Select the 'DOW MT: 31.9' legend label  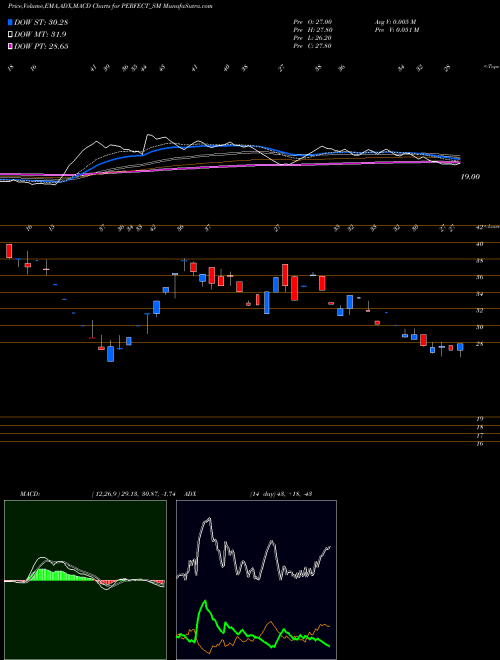pyautogui.click(x=40, y=34)
